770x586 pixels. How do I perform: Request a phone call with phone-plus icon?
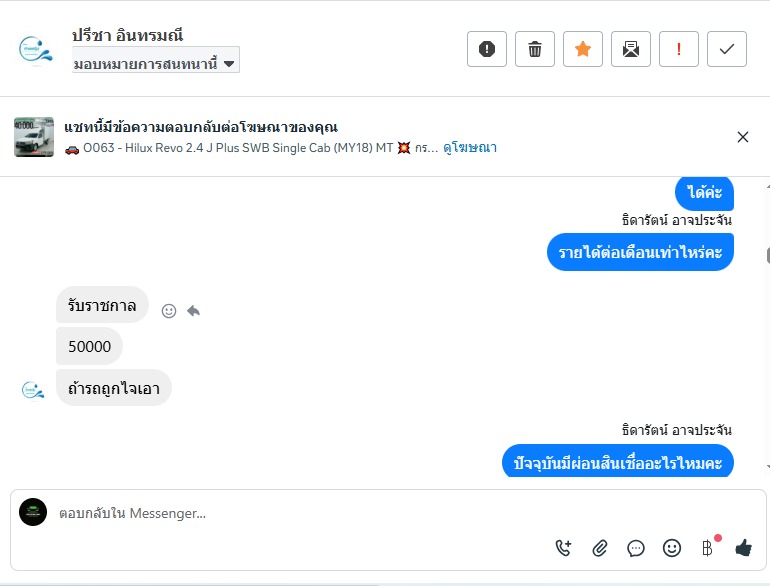click(564, 548)
